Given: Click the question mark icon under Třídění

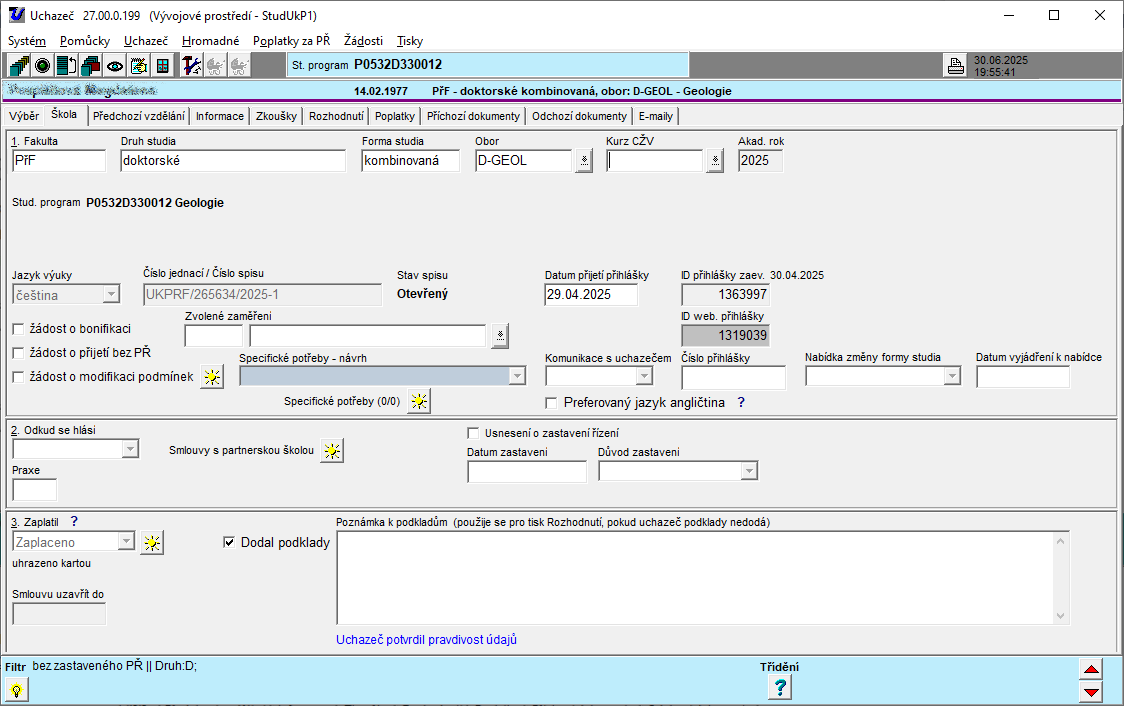Looking at the screenshot, I should click(x=781, y=687).
